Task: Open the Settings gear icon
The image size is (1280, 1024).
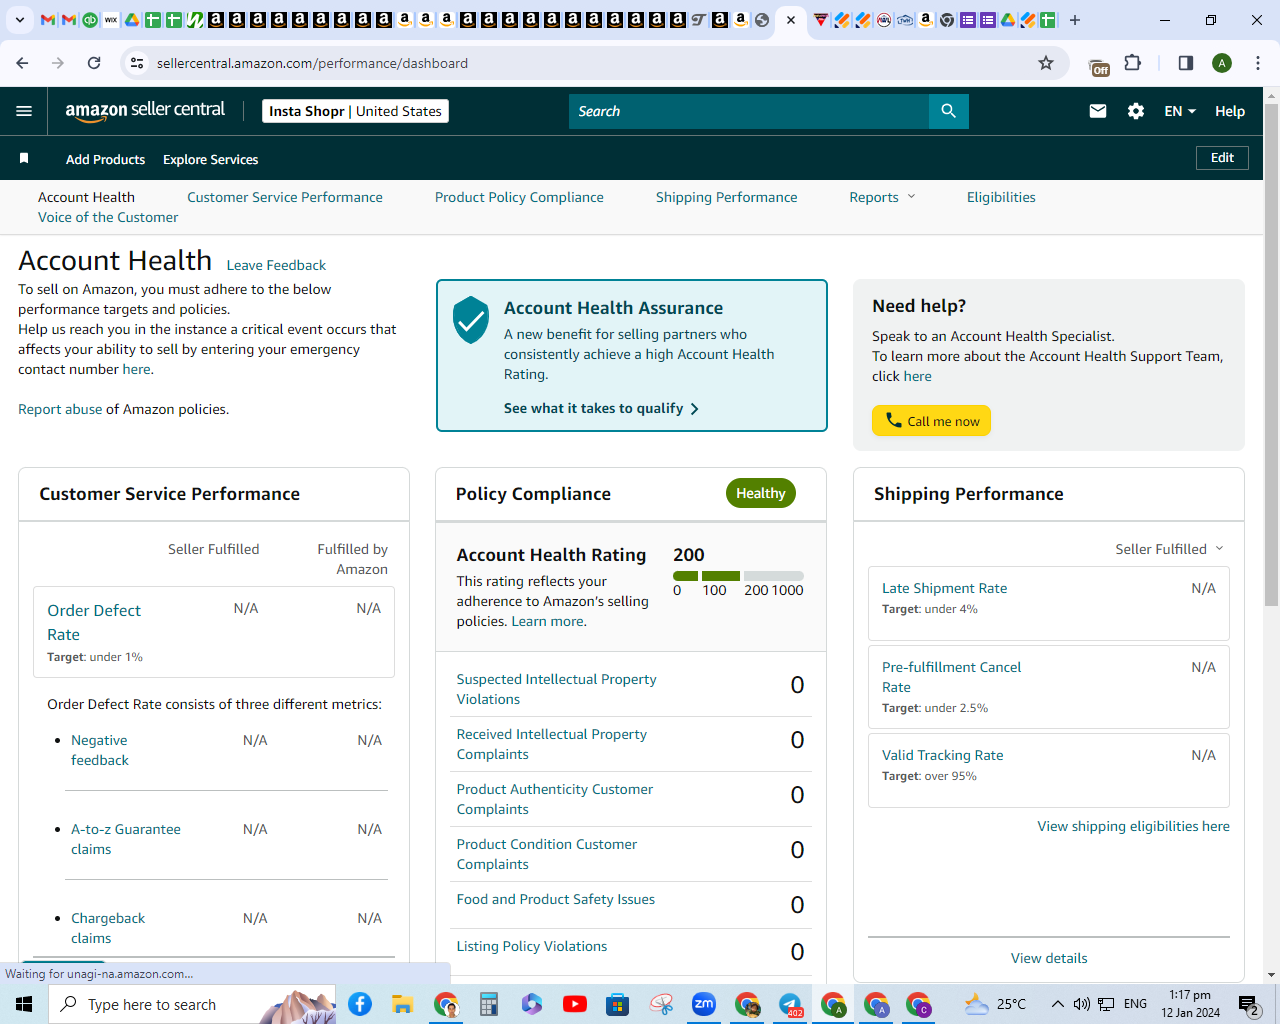Action: 1136,111
